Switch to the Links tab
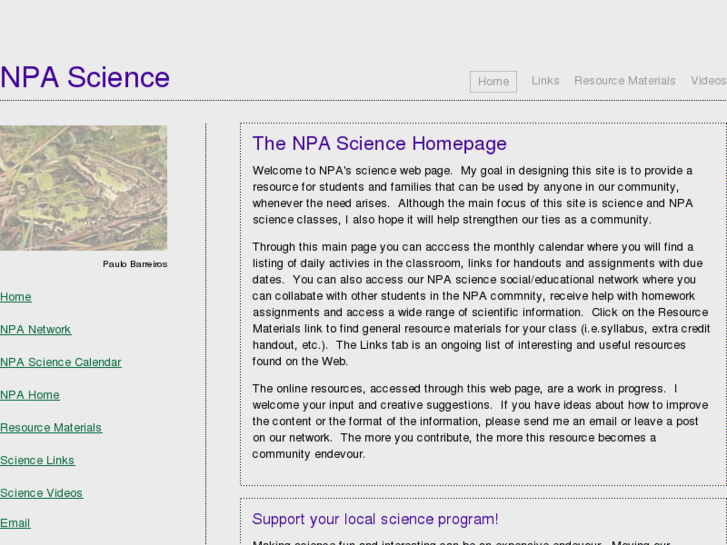The height and width of the screenshot is (545, 727). click(545, 81)
